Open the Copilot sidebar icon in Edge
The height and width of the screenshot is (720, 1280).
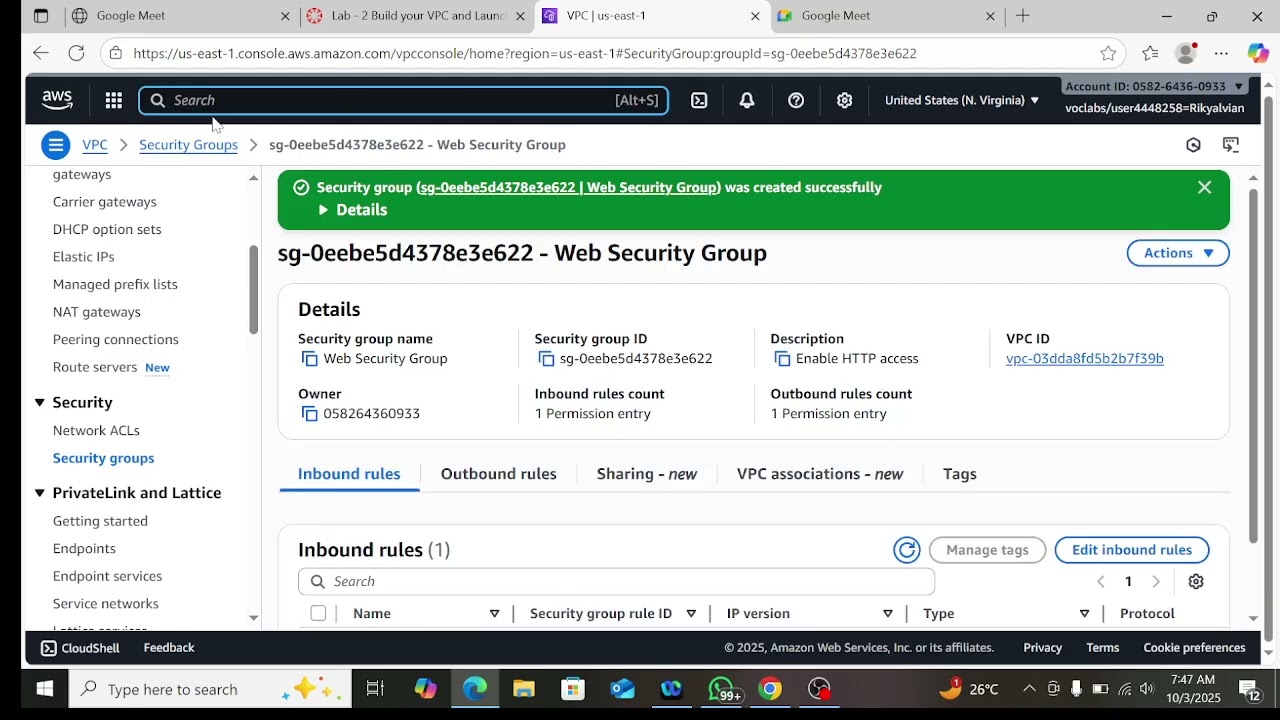1258,53
